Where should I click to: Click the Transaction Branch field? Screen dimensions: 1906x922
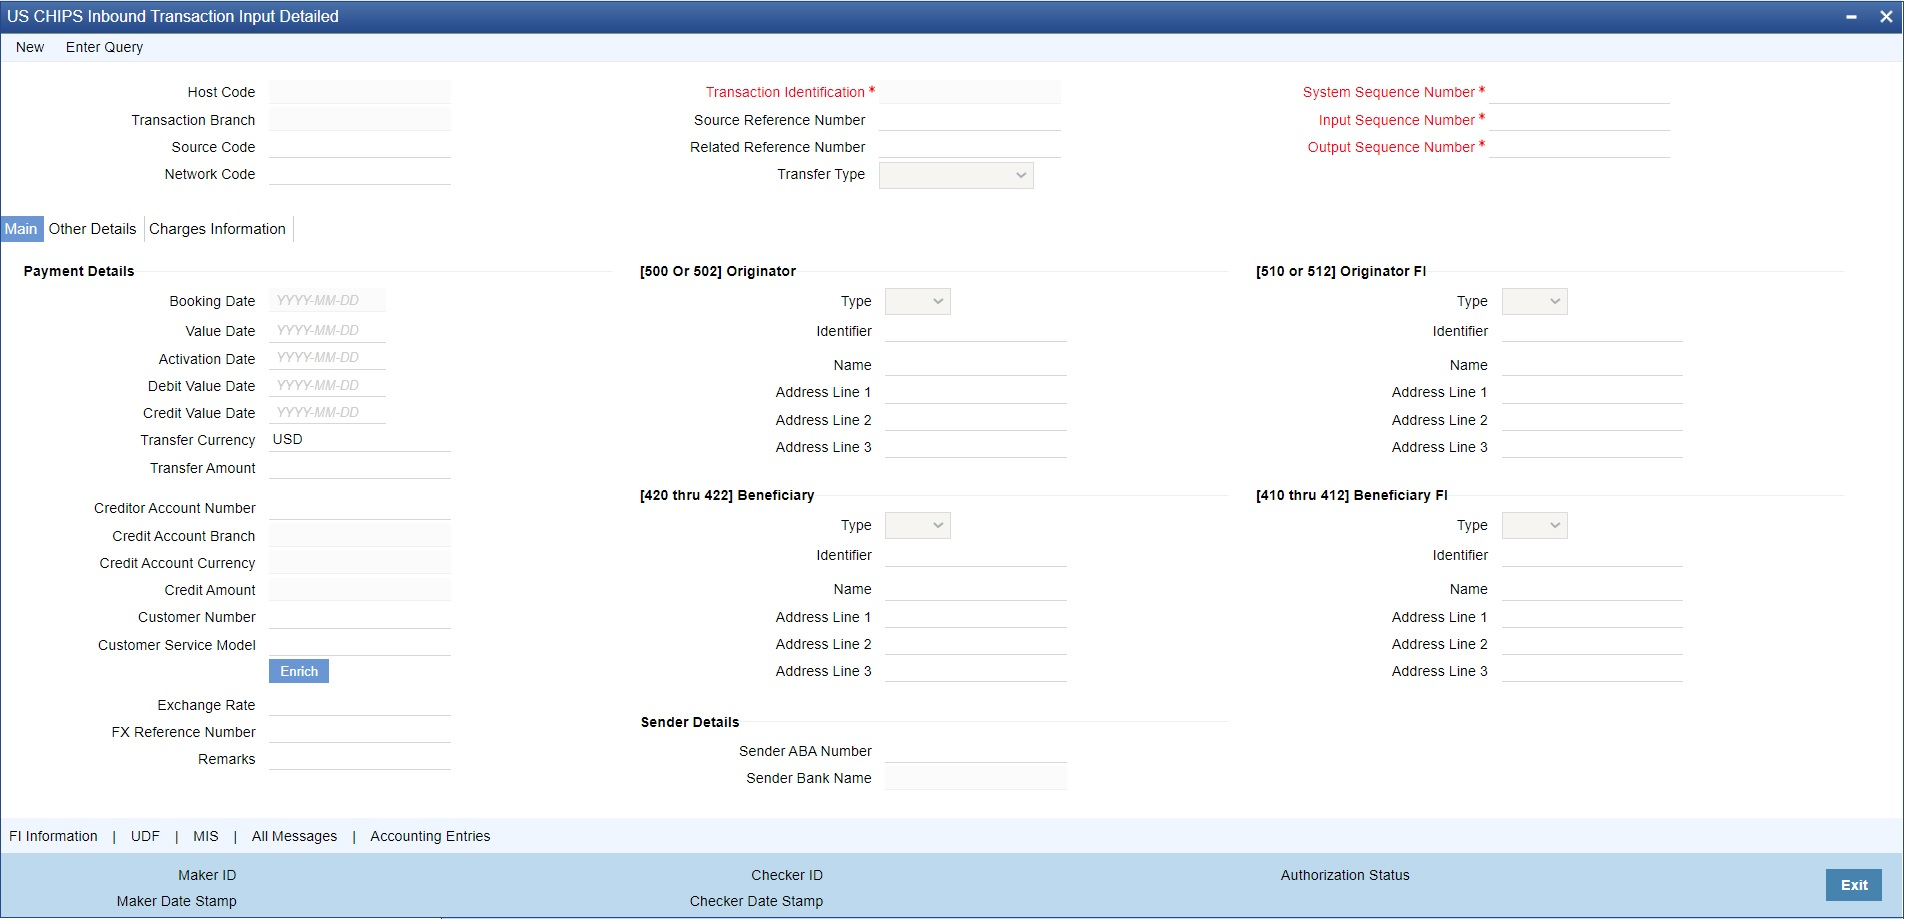[360, 120]
